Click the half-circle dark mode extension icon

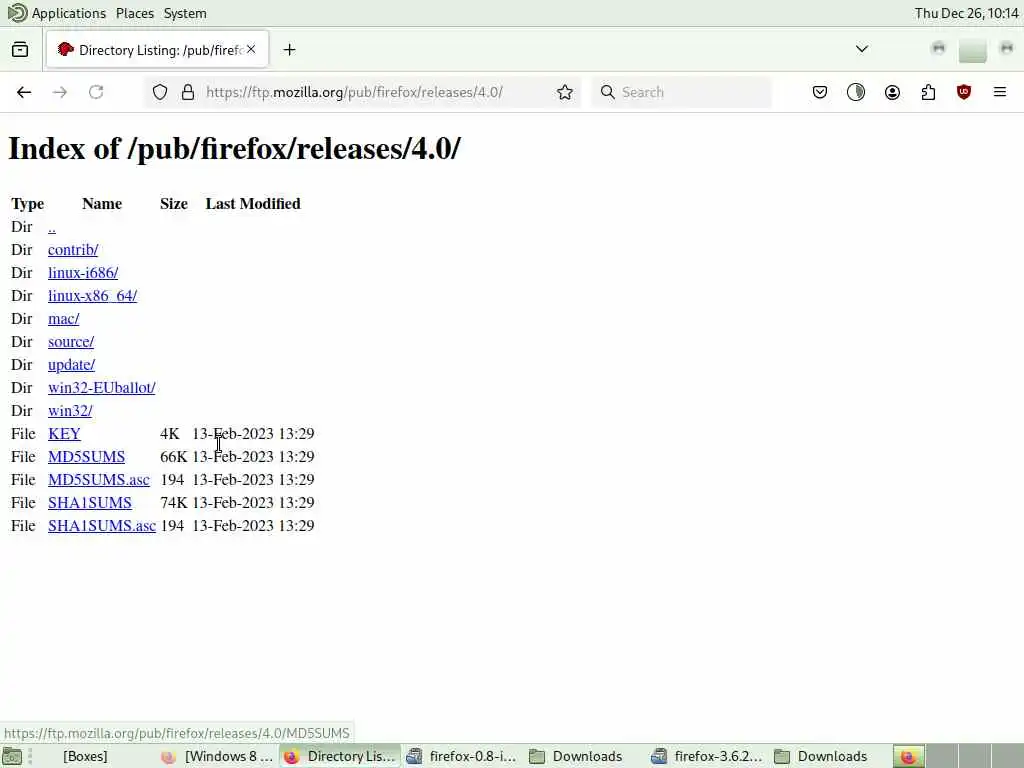click(x=856, y=92)
